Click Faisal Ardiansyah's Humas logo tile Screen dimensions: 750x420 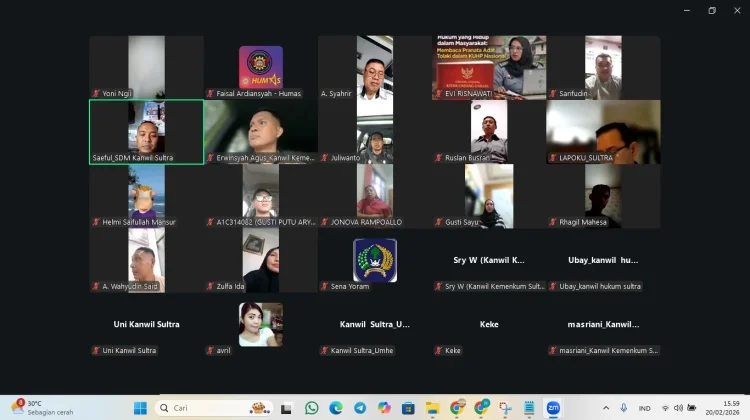click(x=260, y=67)
